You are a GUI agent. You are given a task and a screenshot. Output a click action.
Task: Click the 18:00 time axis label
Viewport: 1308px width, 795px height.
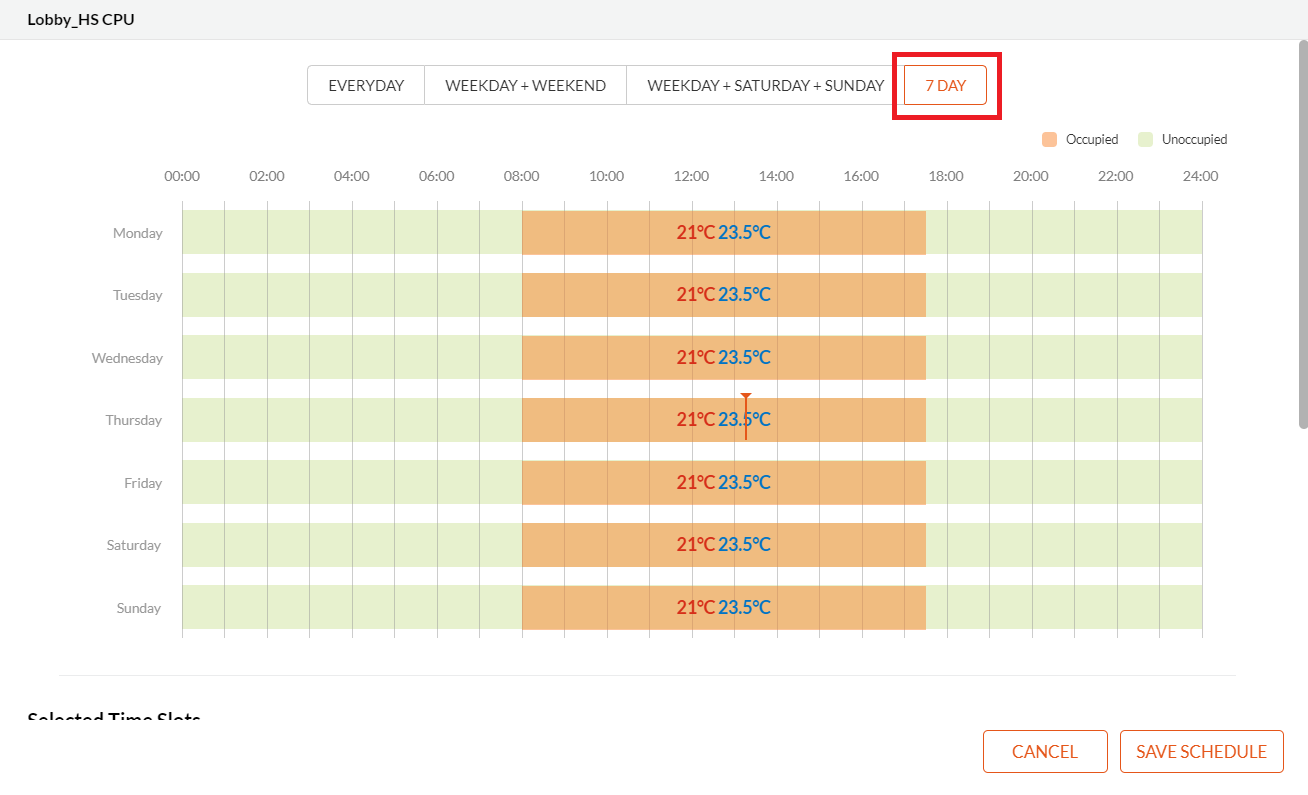(946, 176)
